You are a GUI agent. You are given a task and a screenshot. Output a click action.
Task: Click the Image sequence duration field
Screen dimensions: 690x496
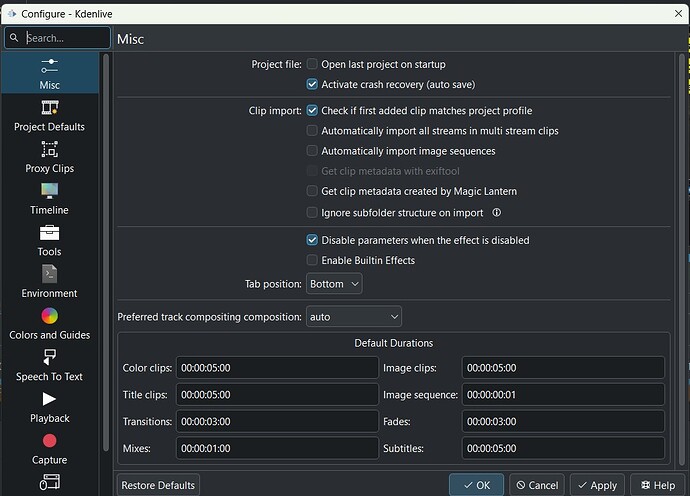click(563, 394)
